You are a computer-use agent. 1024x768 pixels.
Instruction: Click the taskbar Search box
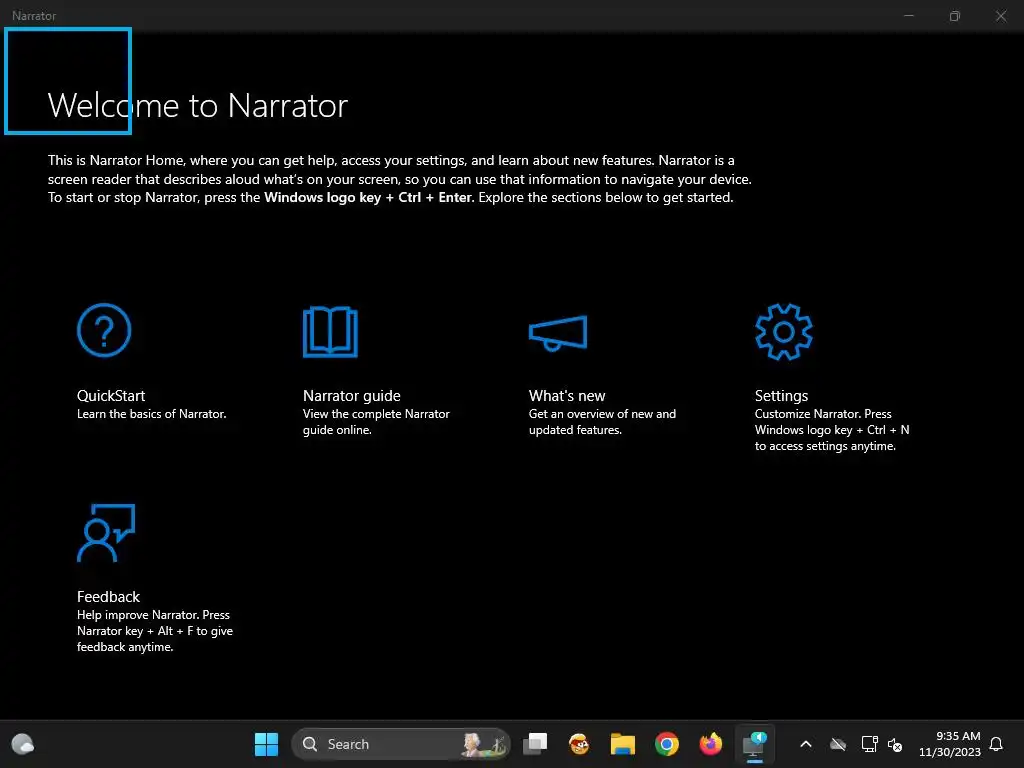(401, 744)
